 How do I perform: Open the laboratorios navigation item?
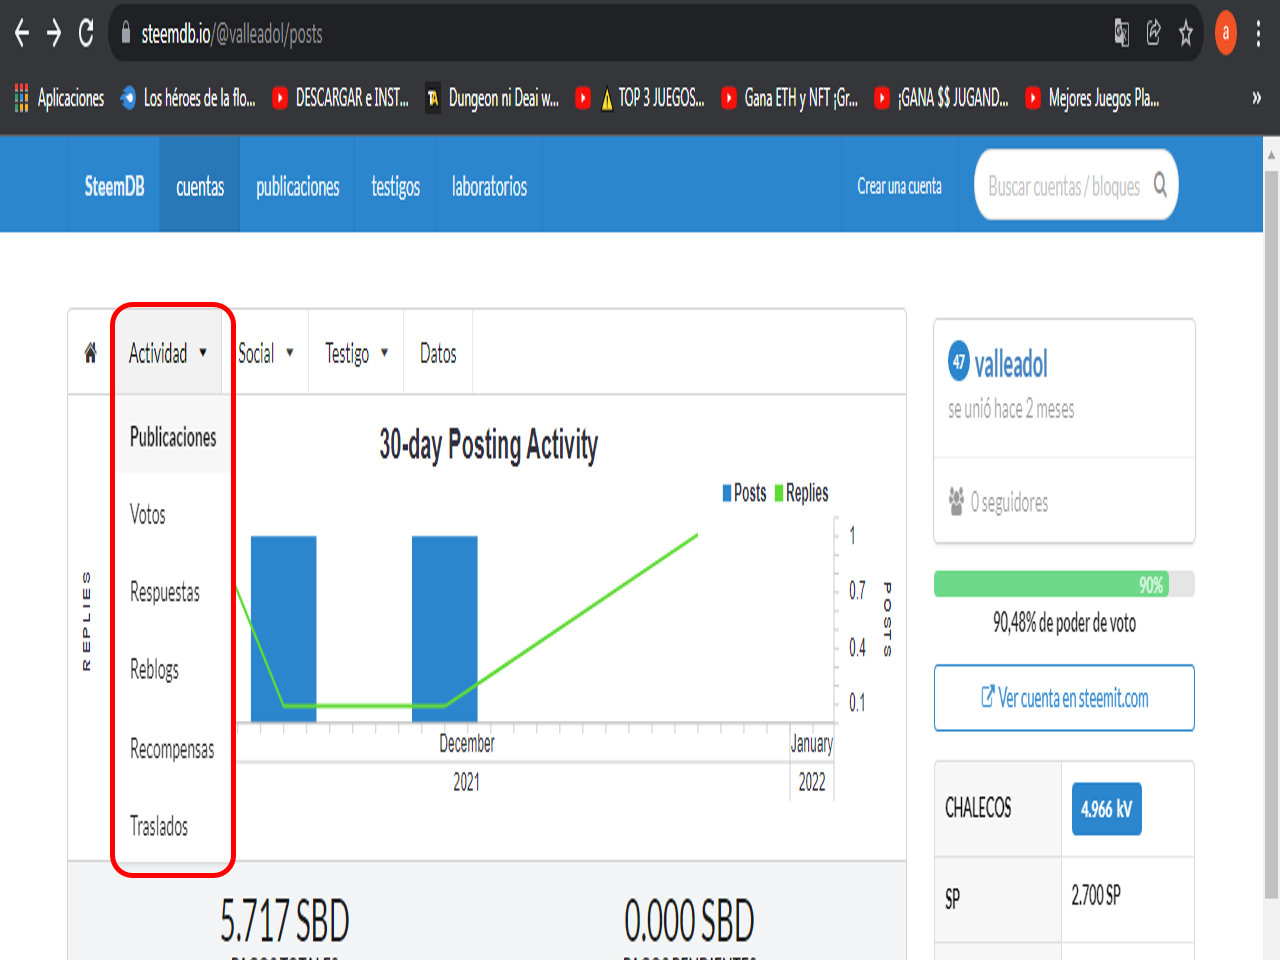click(x=489, y=186)
